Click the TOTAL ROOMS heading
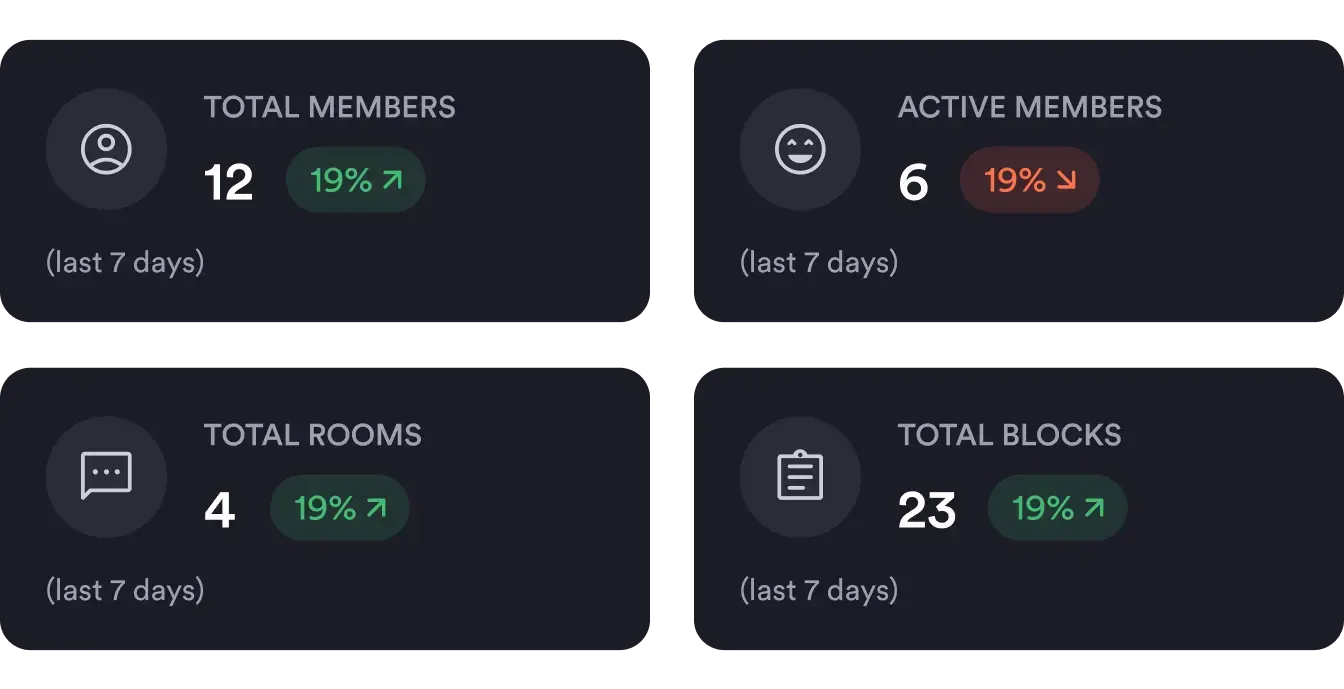The width and height of the screenshot is (1344, 689). (x=313, y=435)
